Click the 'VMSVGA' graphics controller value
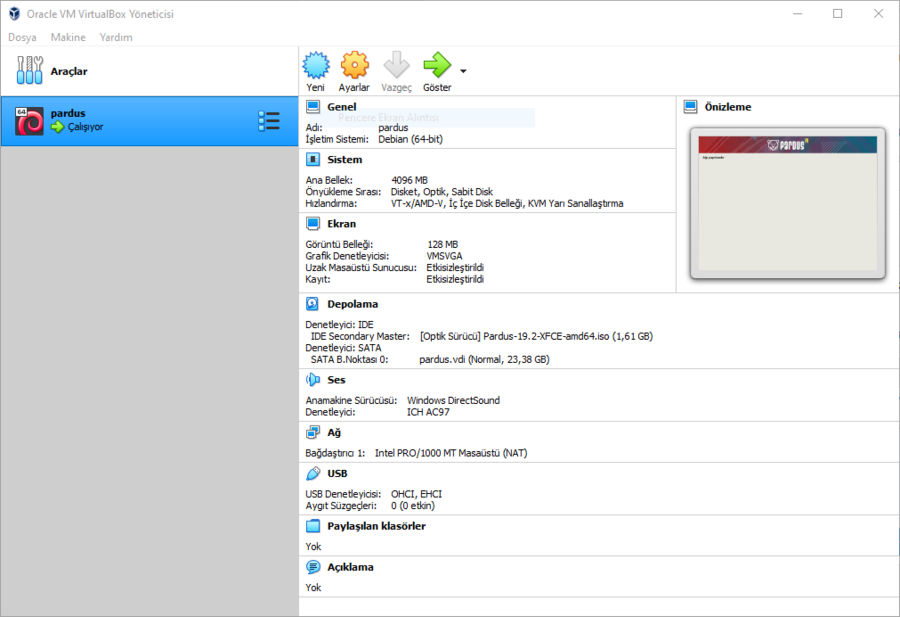This screenshot has width=900, height=617. [444, 256]
